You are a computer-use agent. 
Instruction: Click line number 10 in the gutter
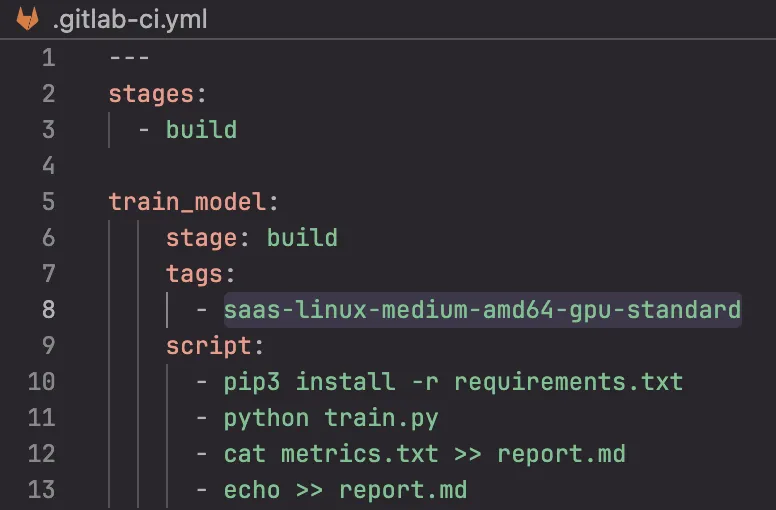(x=42, y=381)
